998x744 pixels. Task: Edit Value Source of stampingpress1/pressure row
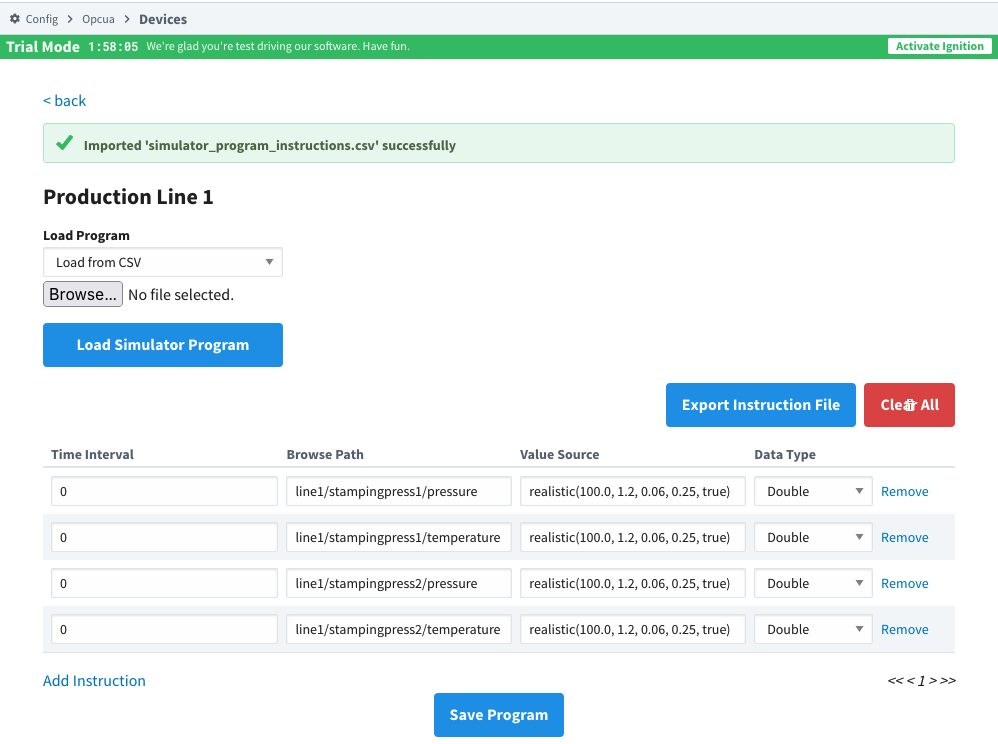[633, 491]
